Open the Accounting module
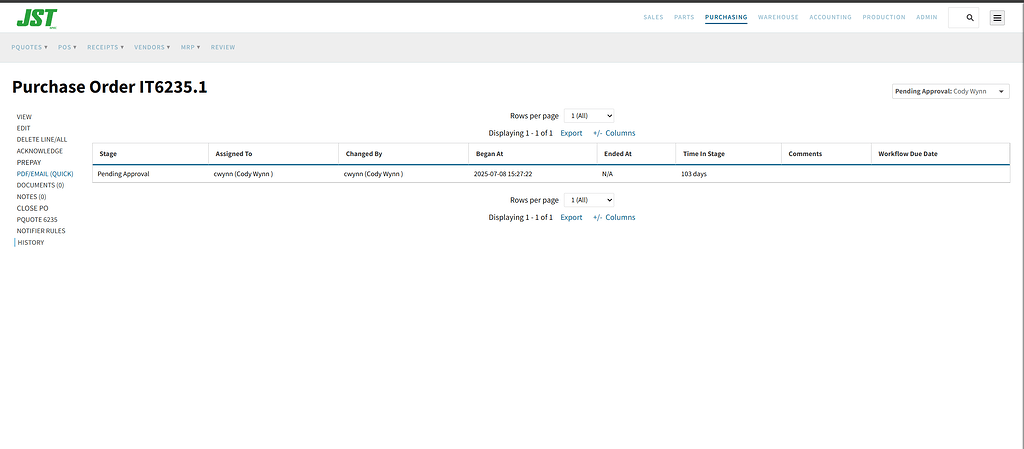1024x449 pixels. coord(830,18)
